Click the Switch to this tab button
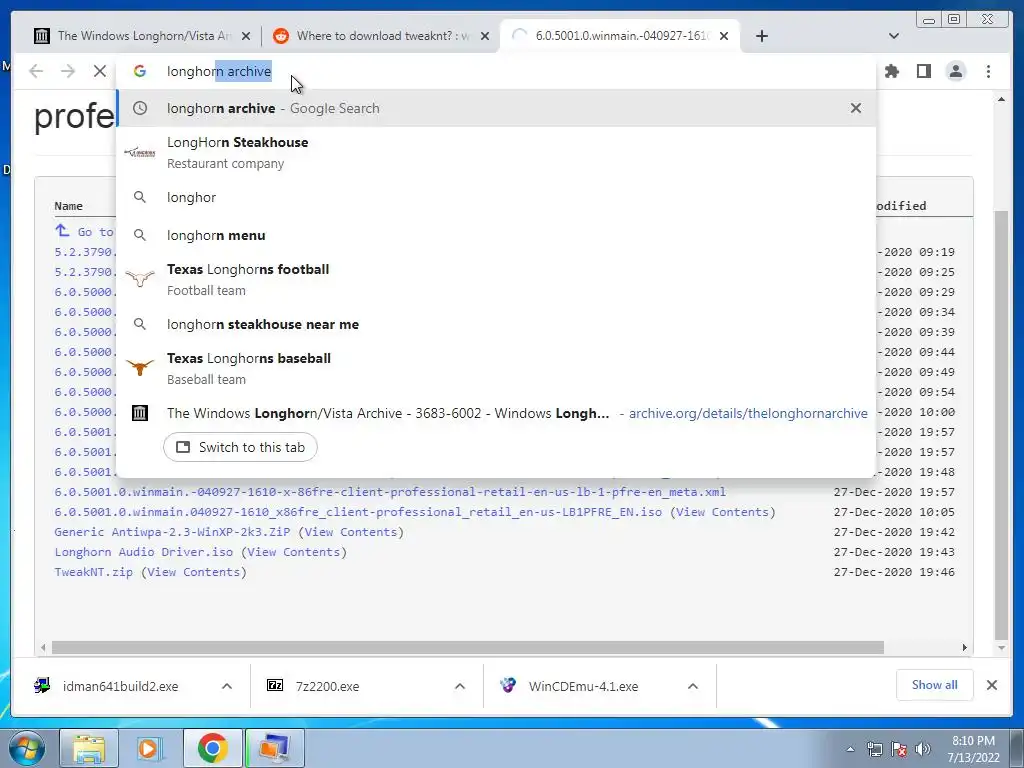1024x768 pixels. click(240, 447)
